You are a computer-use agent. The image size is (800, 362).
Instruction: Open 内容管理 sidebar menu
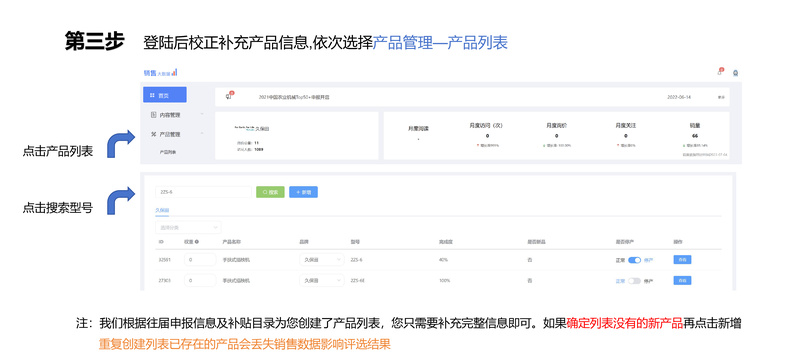(171, 115)
